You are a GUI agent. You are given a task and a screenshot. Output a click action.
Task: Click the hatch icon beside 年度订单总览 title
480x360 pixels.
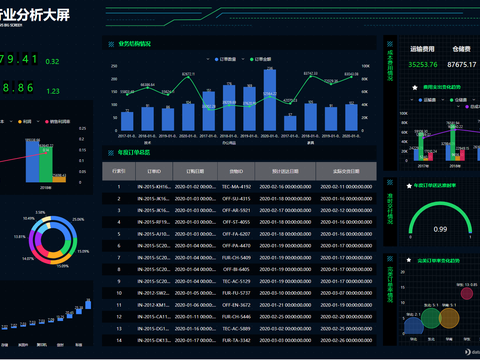click(x=111, y=153)
